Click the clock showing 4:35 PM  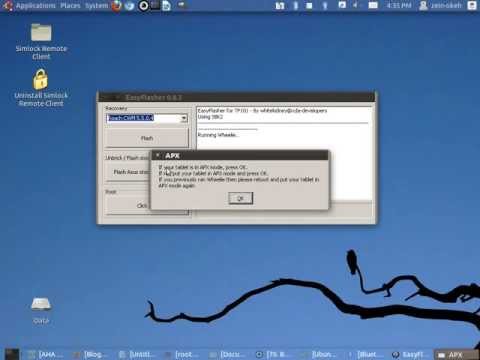point(399,6)
